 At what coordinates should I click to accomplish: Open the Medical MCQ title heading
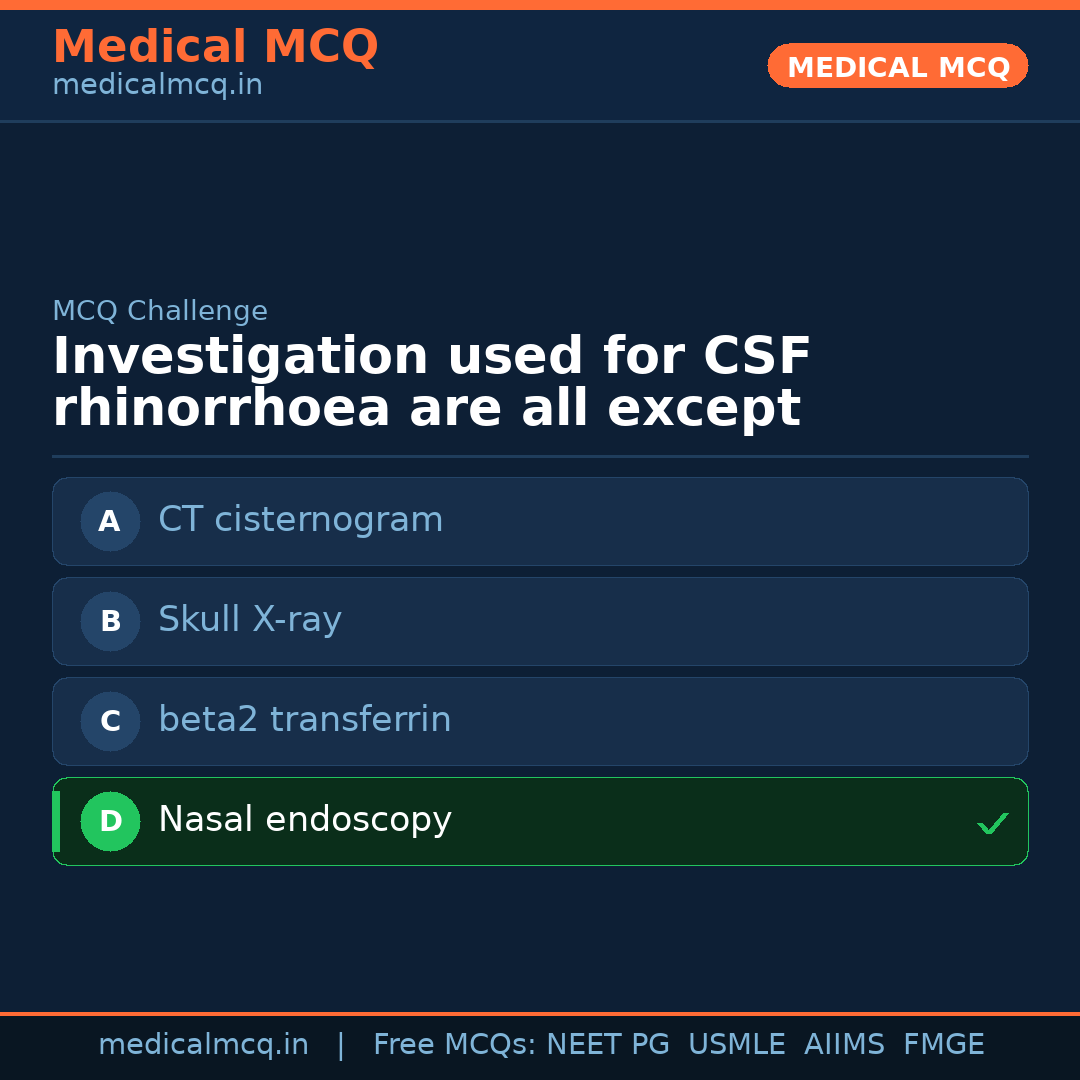click(x=215, y=47)
